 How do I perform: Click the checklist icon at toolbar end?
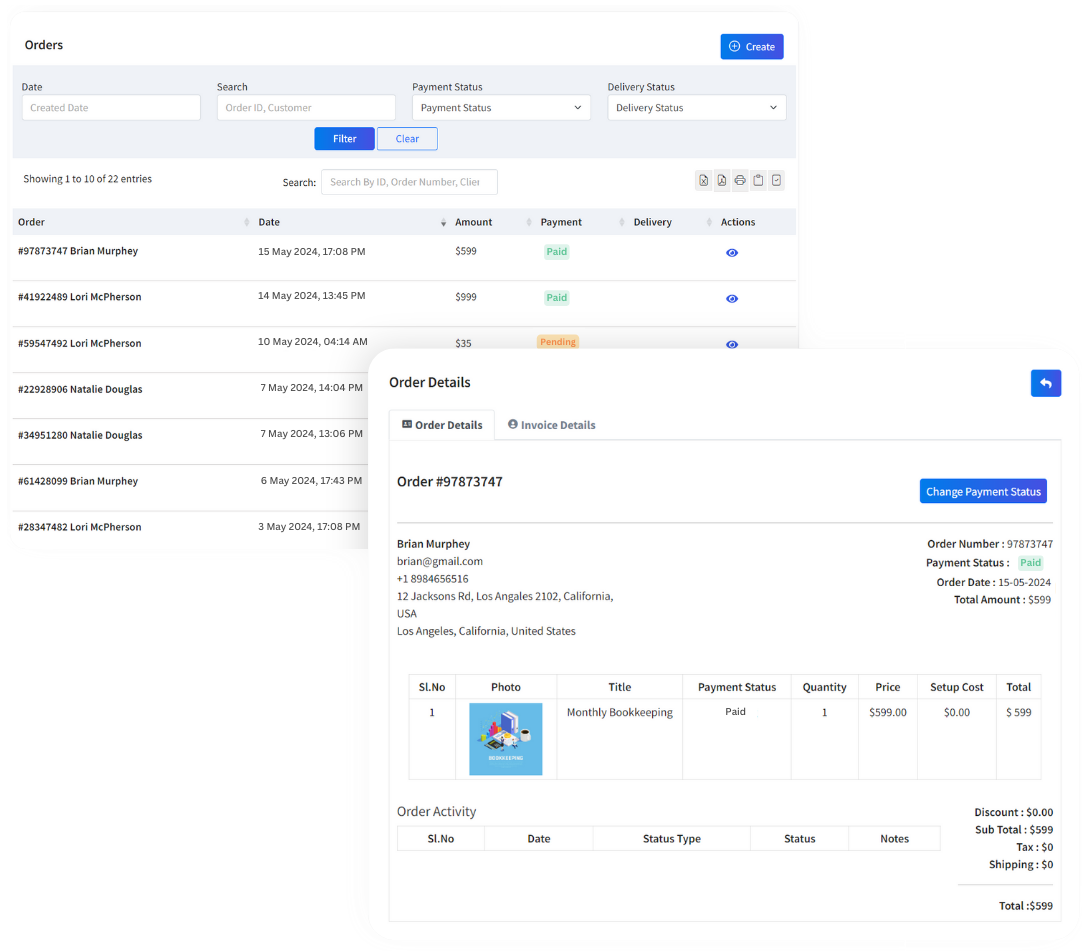[x=776, y=181]
